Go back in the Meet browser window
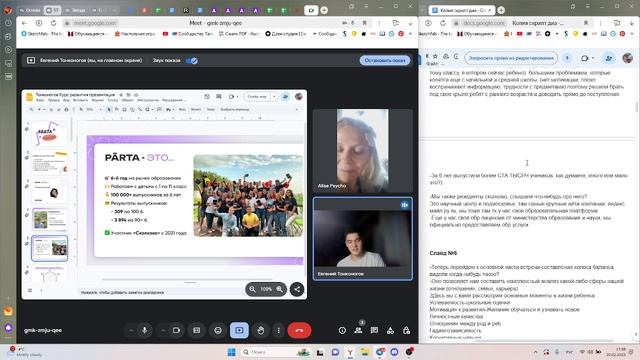Viewport: 640px width, 360px height. pyautogui.click(x=24, y=23)
